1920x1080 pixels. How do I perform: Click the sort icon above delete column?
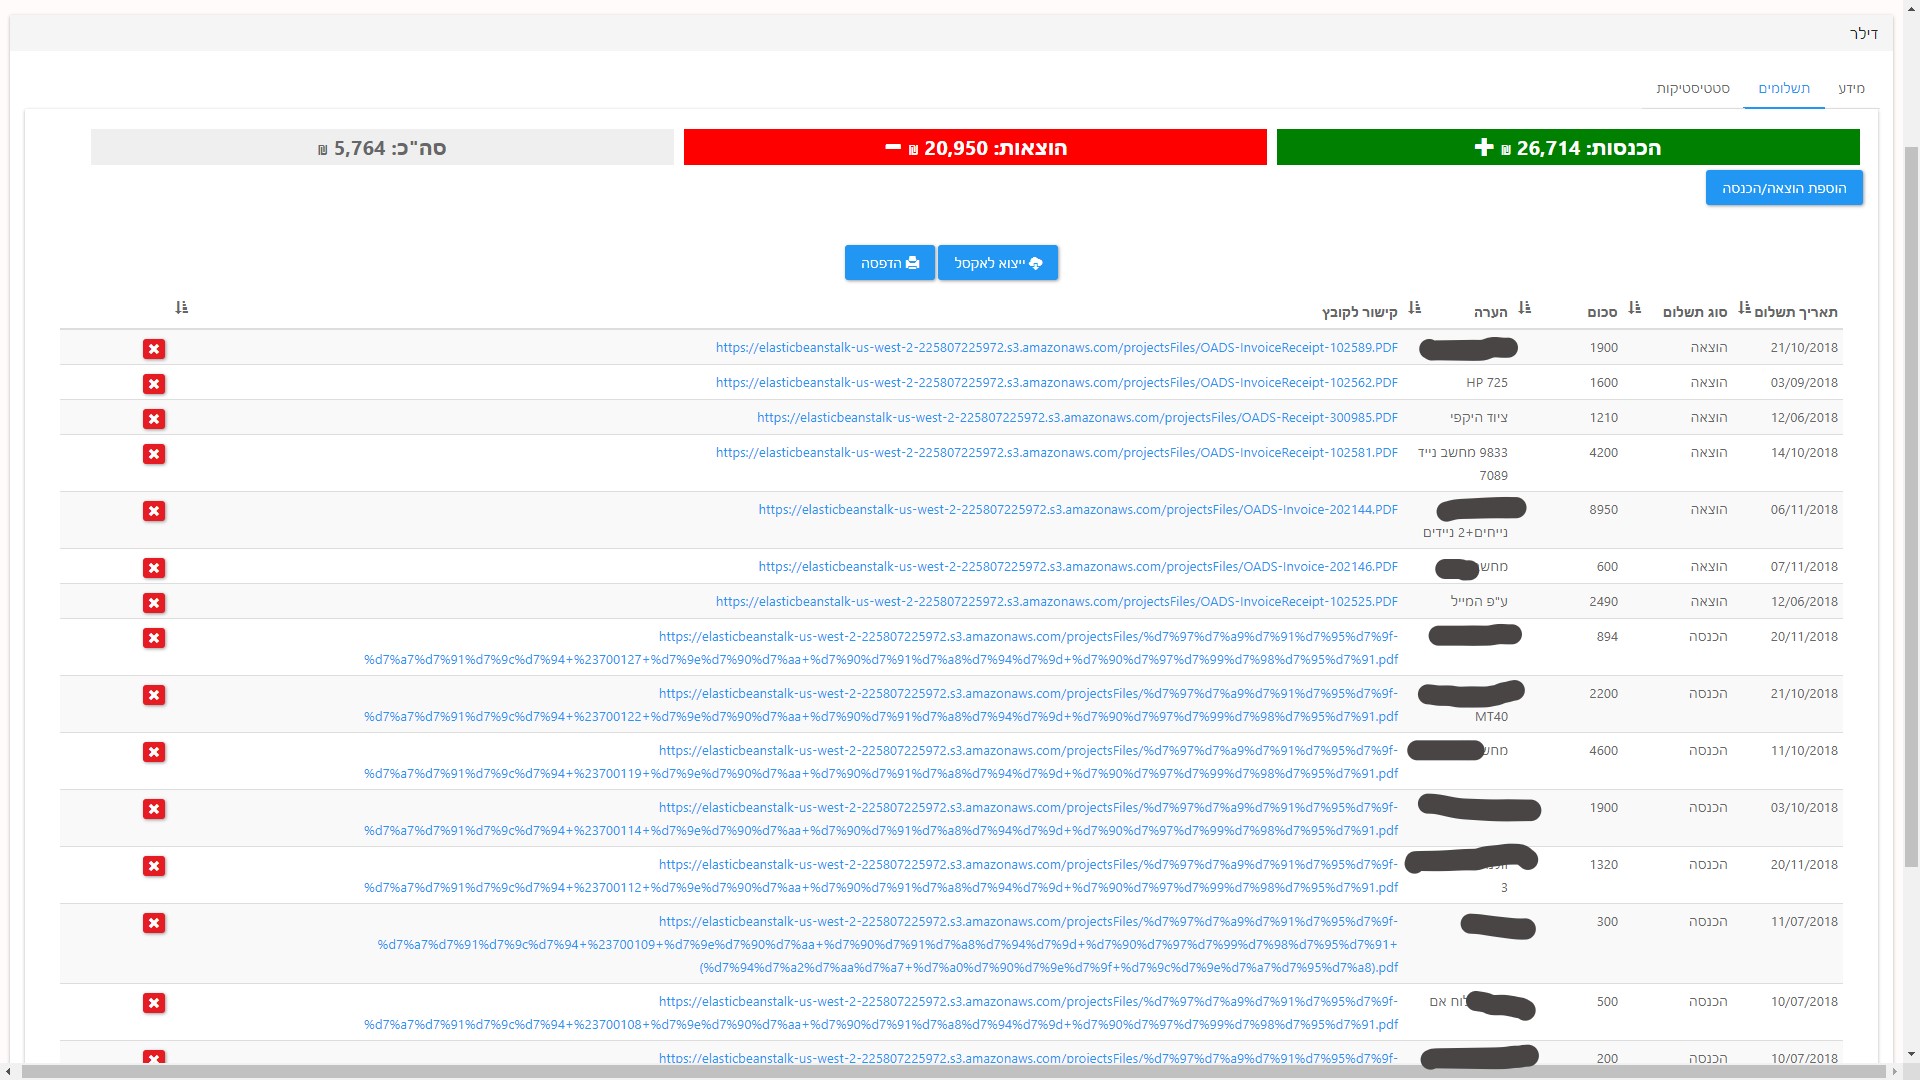(x=181, y=308)
